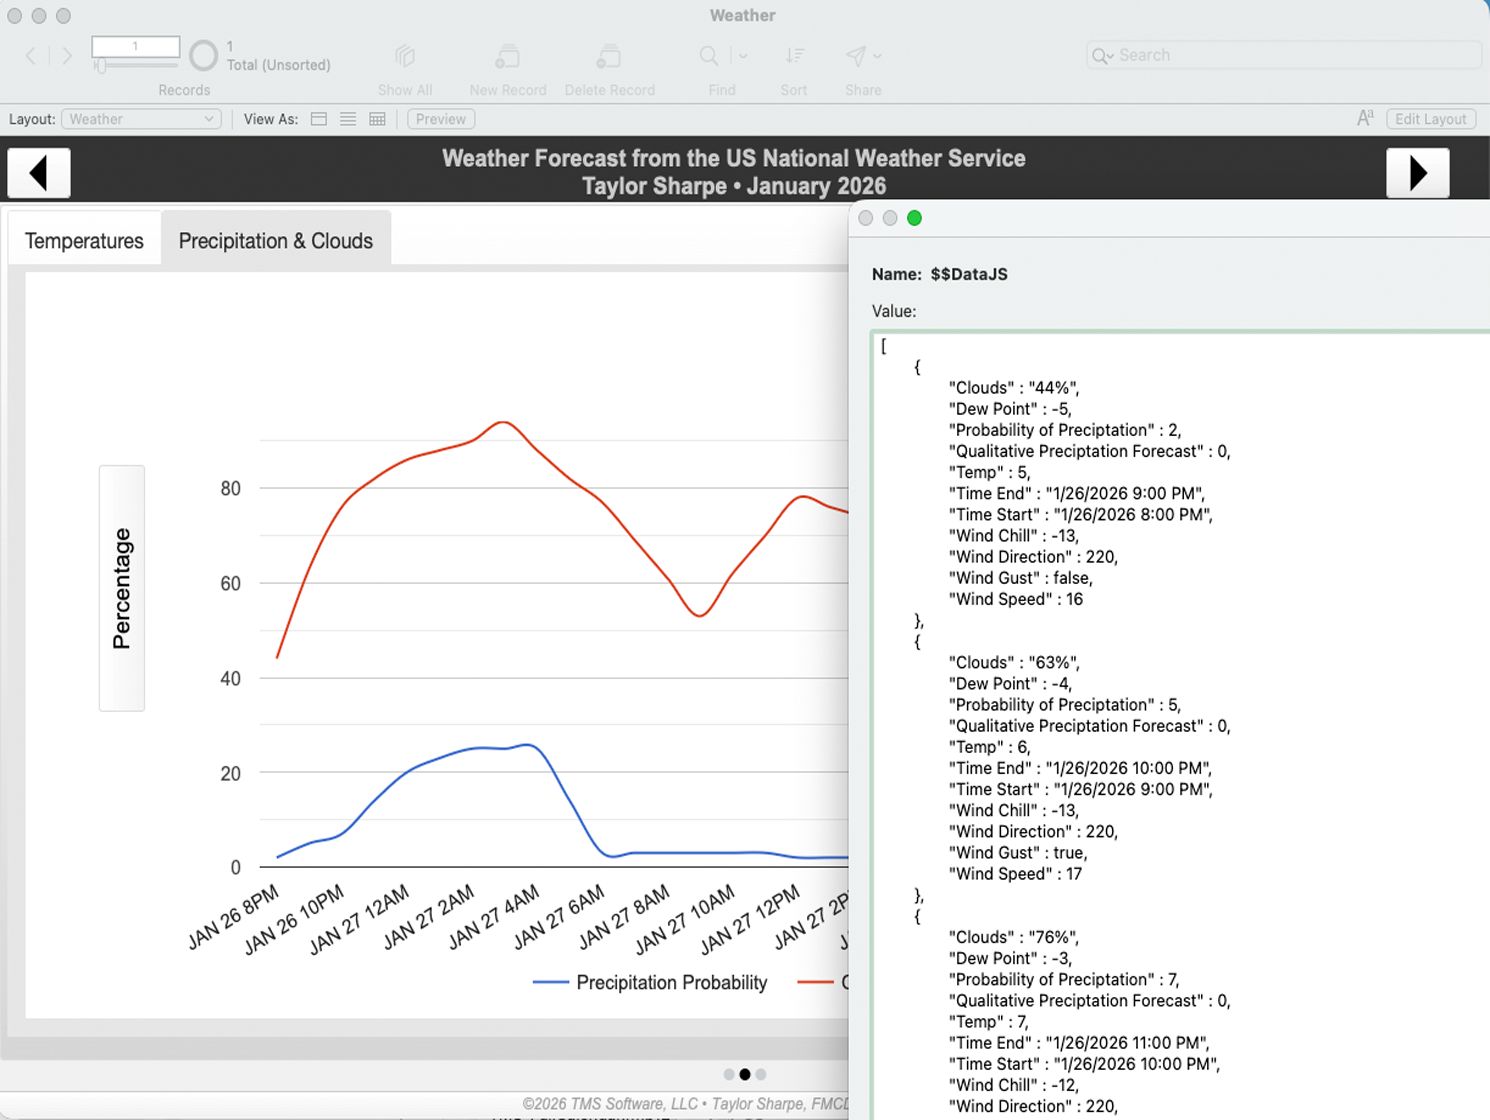Click the Delete Record icon
Viewport: 1490px width, 1120px height.
click(609, 57)
